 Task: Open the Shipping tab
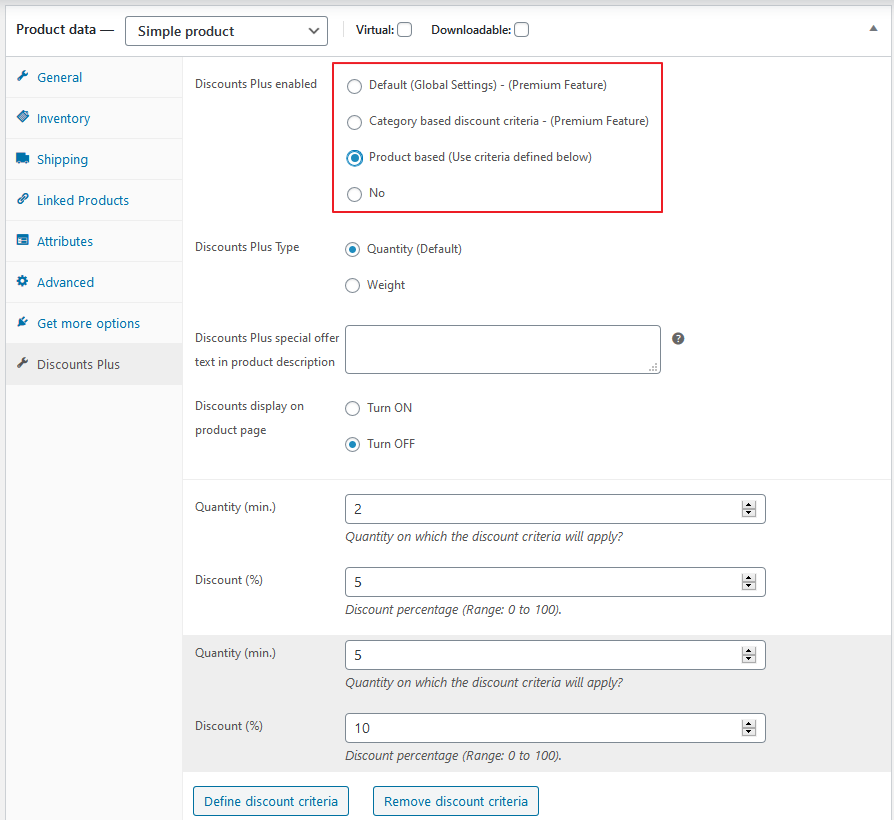pyautogui.click(x=94, y=159)
